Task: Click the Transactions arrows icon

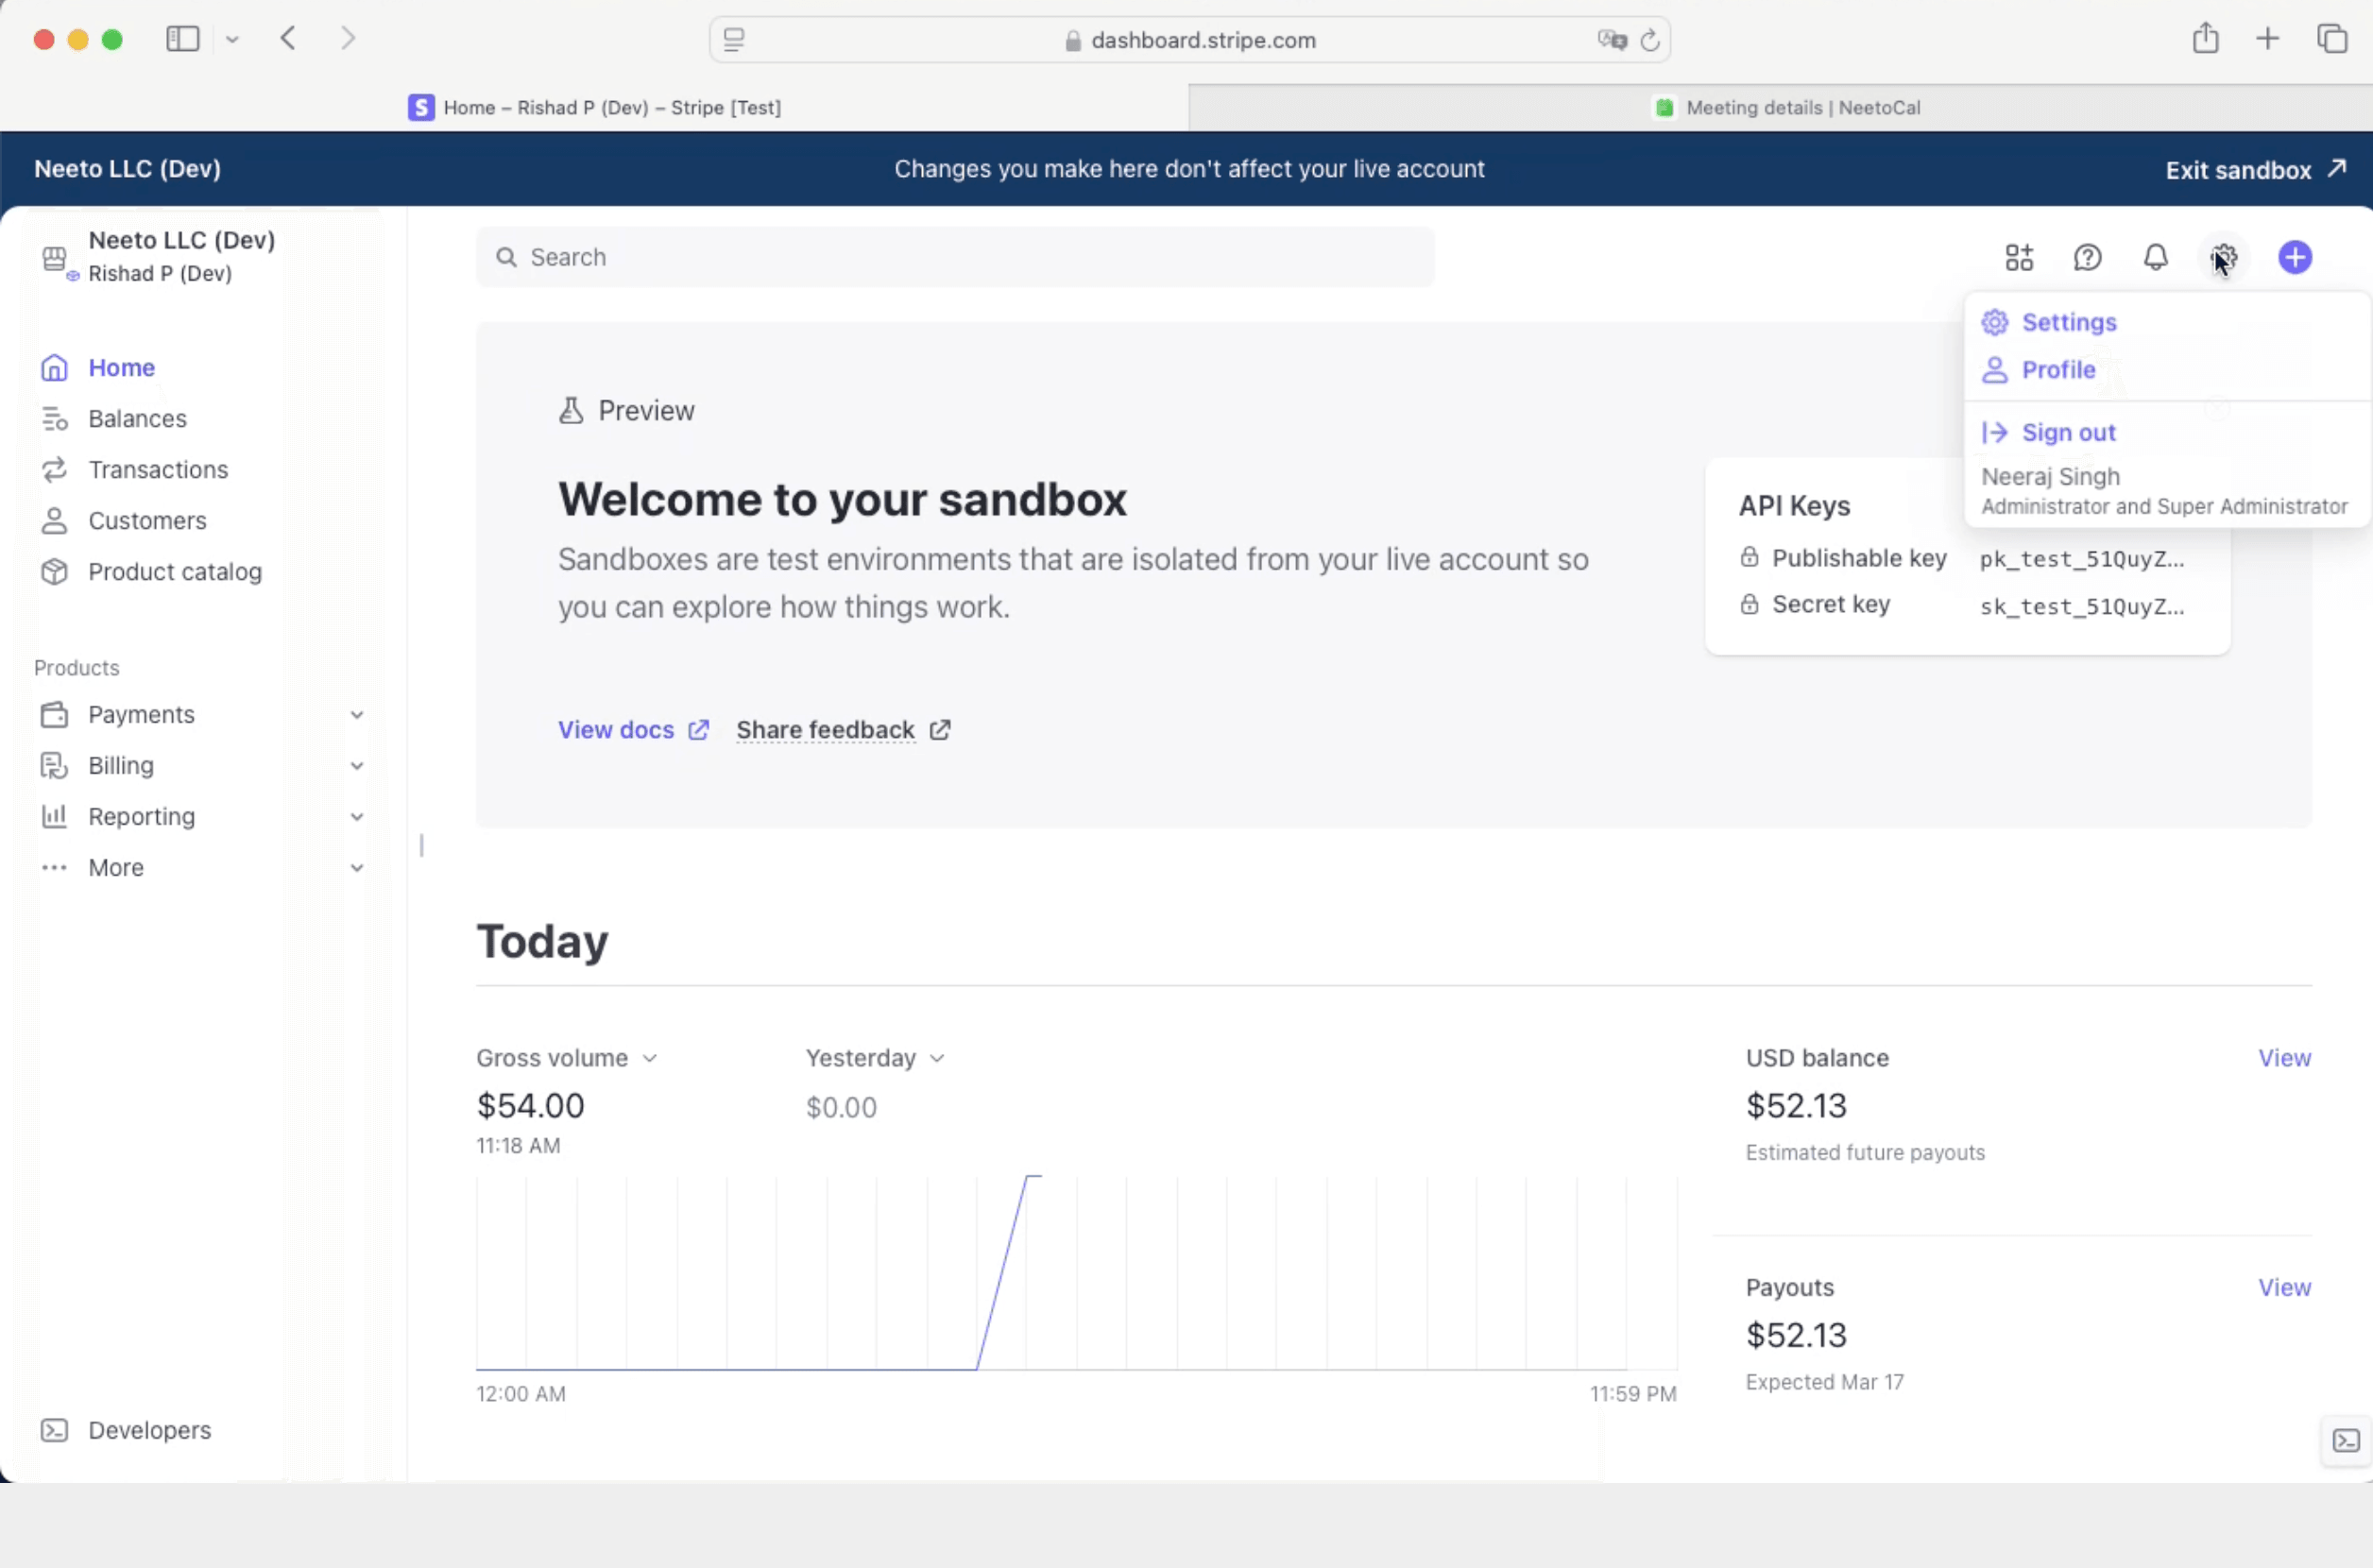Action: (x=54, y=470)
